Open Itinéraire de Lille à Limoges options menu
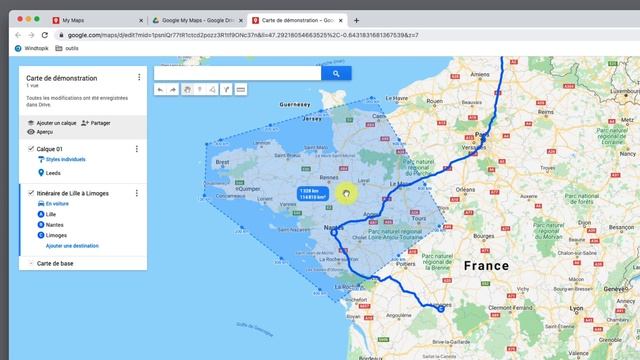This screenshot has height=360, width=640. point(137,193)
